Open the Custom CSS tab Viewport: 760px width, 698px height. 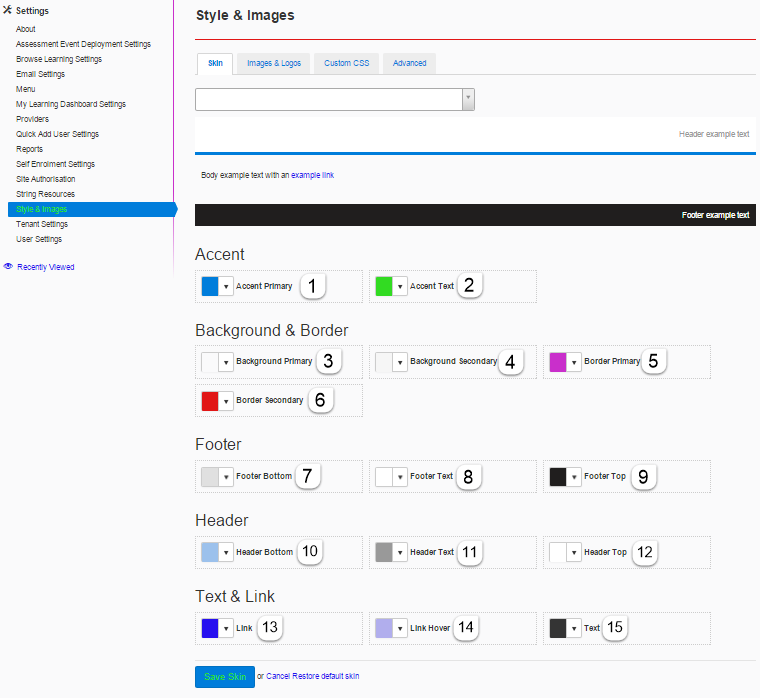click(346, 63)
